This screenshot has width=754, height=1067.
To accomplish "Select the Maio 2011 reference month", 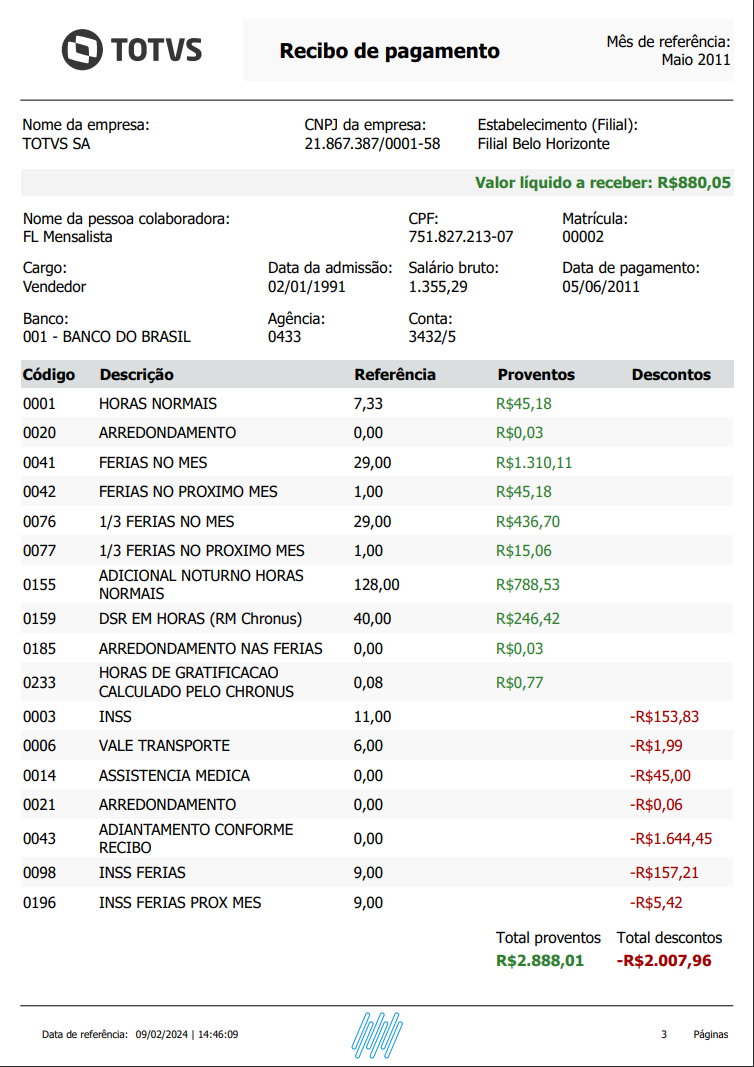I will pos(695,60).
